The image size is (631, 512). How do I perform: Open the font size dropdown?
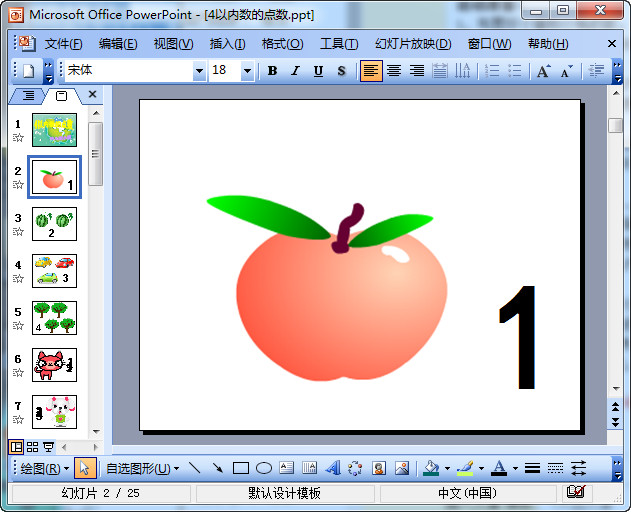click(x=247, y=71)
